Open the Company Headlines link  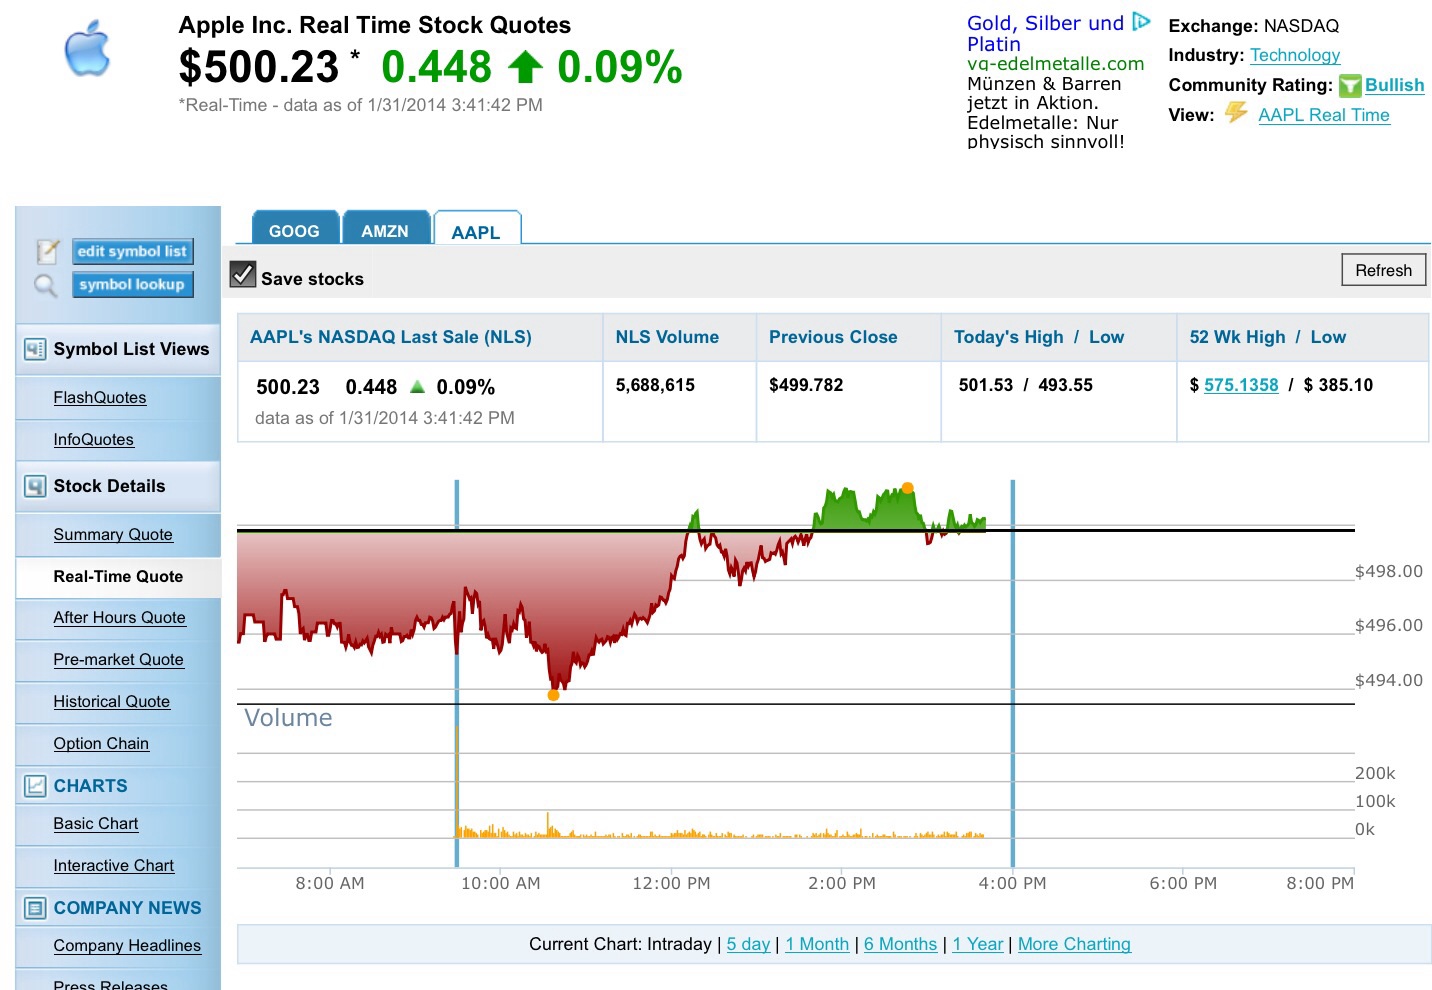[127, 946]
